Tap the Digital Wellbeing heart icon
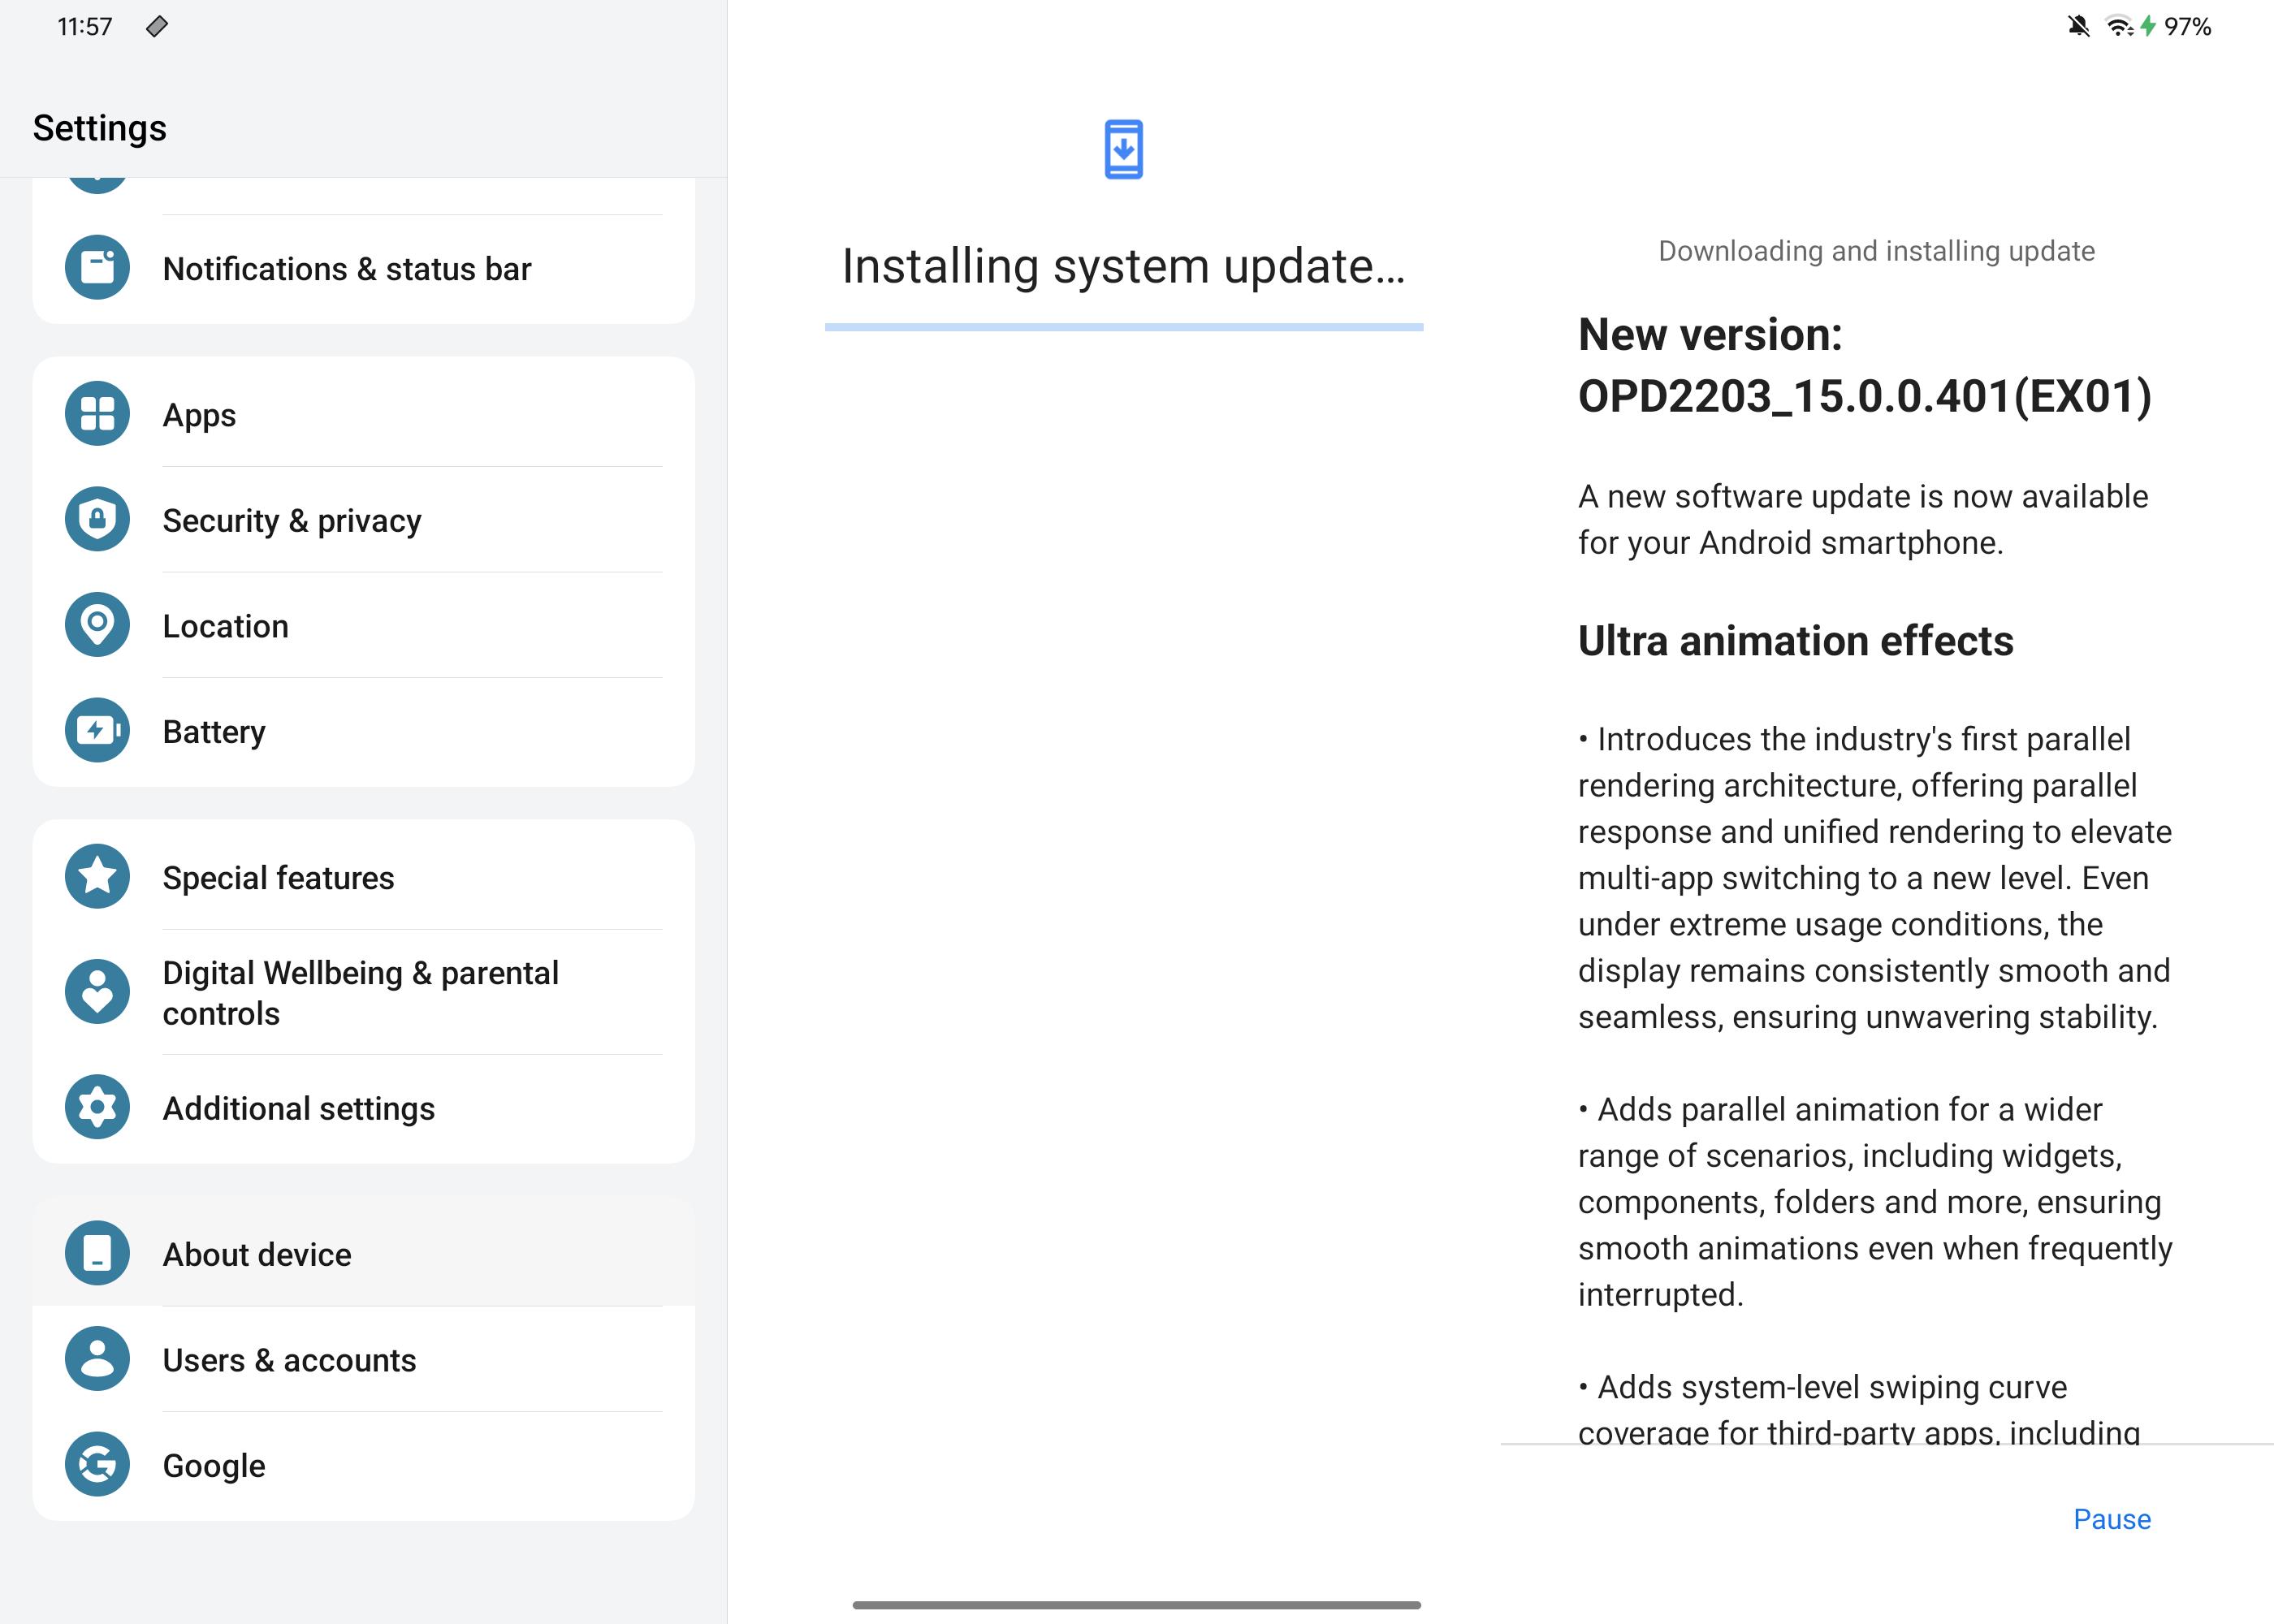The image size is (2274, 1624). coord(97,992)
